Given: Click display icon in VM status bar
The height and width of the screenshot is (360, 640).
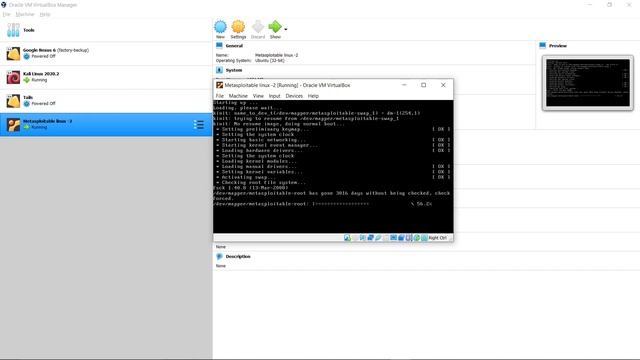Looking at the screenshot, I should click(393, 238).
